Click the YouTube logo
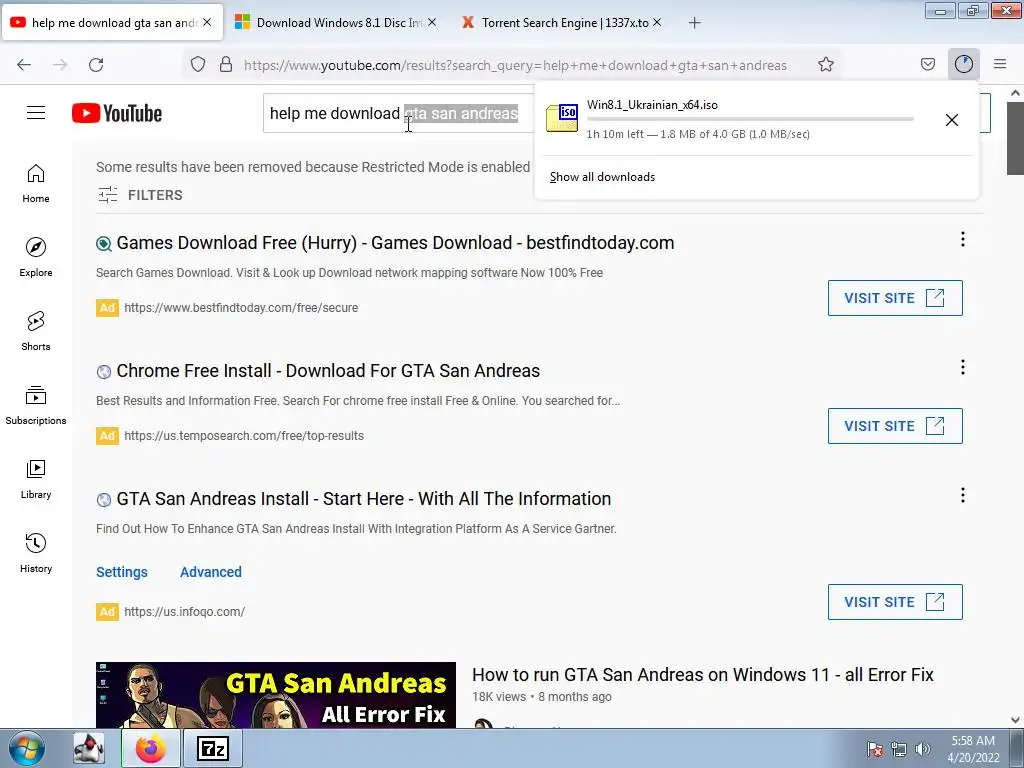1024x768 pixels. (x=117, y=113)
